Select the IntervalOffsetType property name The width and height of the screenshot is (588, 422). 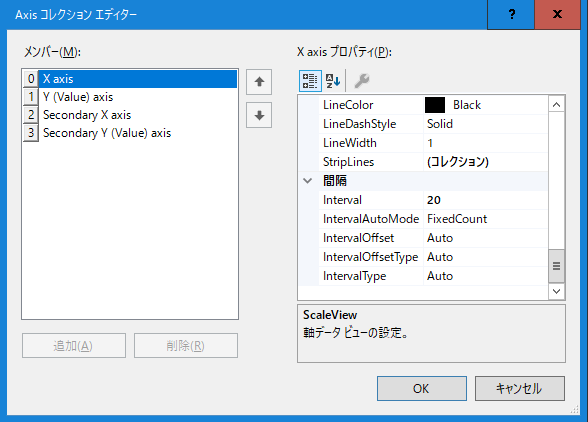pyautogui.click(x=370, y=257)
